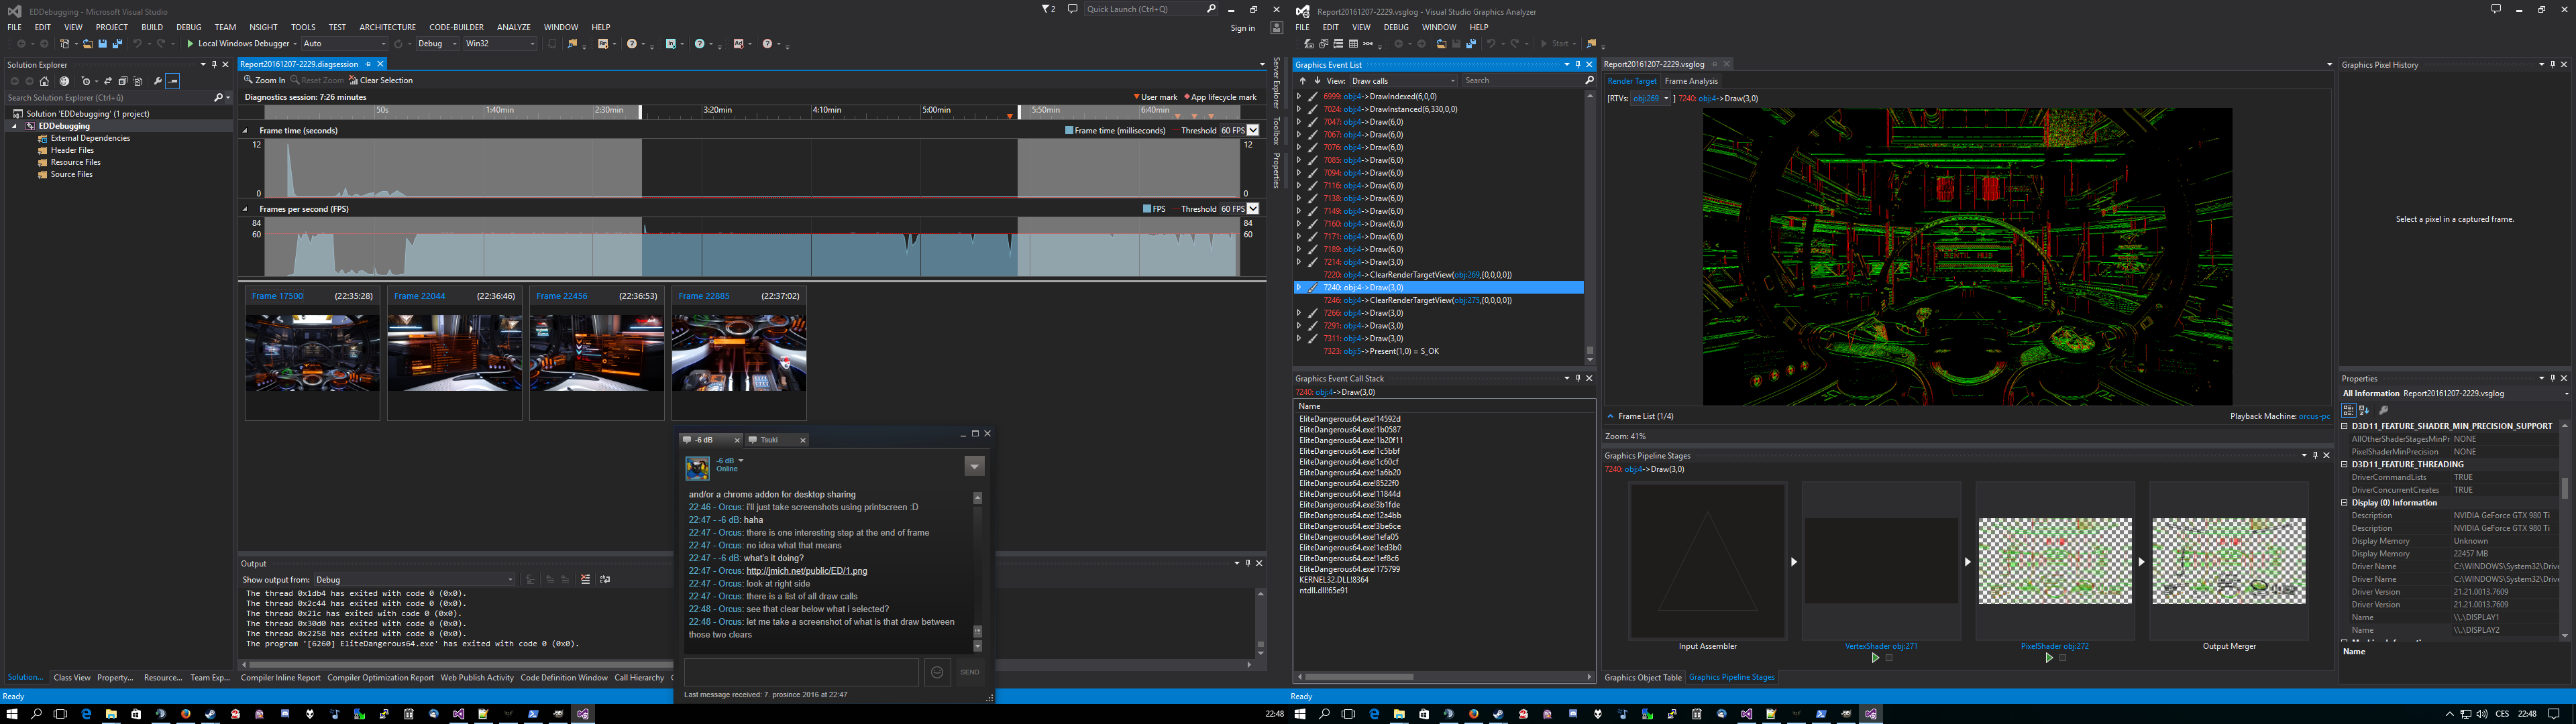2576x724 pixels.
Task: Click the Open File icon in Visual Studio toolbar
Action: (x=88, y=44)
